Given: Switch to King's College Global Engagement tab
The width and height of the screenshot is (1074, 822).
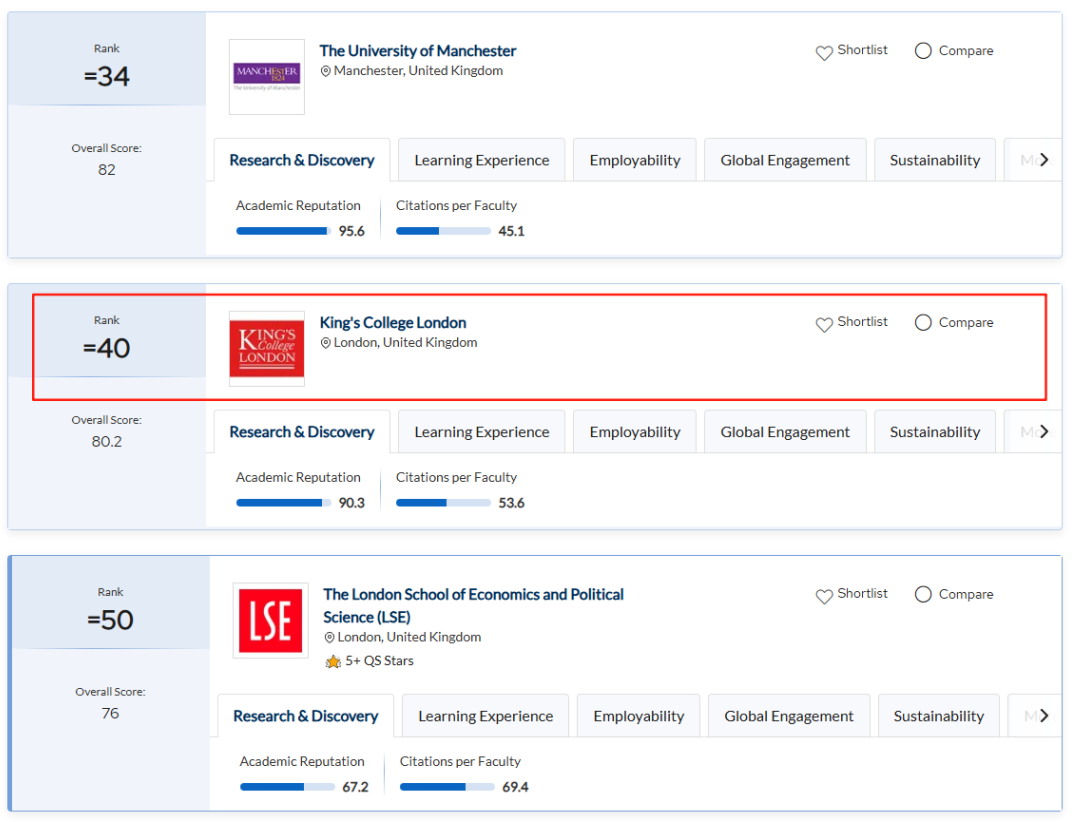Looking at the screenshot, I should click(x=785, y=432).
